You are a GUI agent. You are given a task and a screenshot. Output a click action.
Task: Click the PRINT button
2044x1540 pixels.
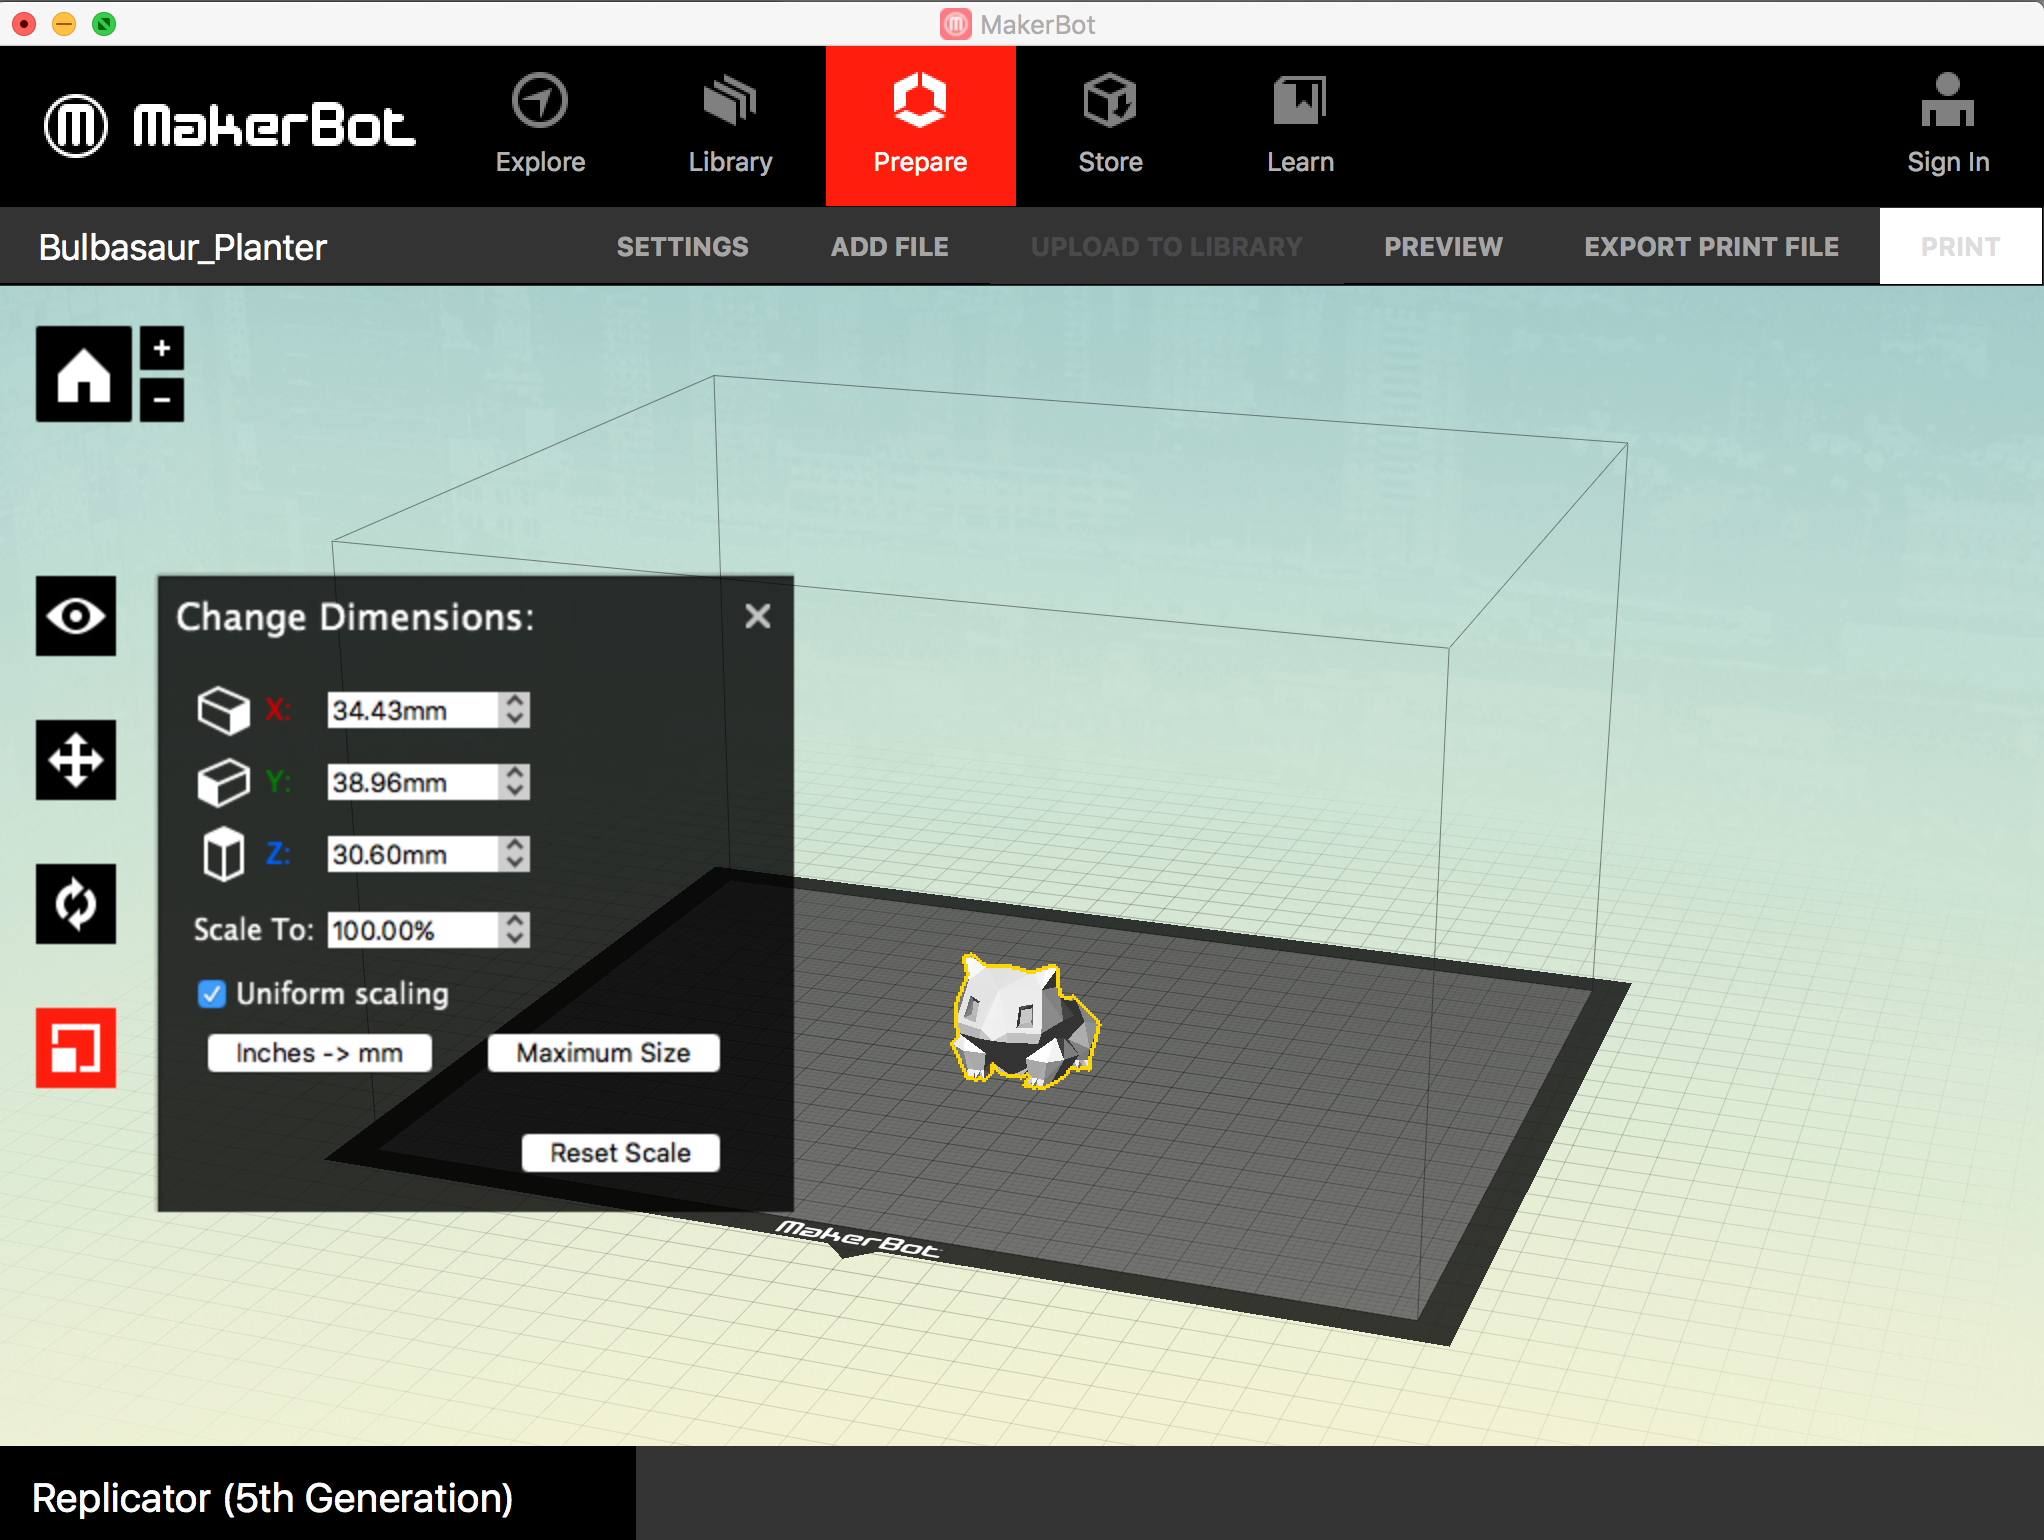(1960, 247)
